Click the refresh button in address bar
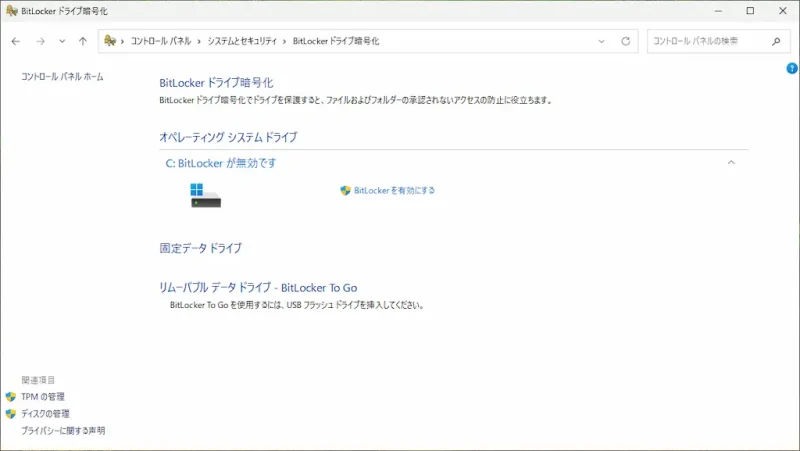This screenshot has height=451, width=800. (x=626, y=41)
